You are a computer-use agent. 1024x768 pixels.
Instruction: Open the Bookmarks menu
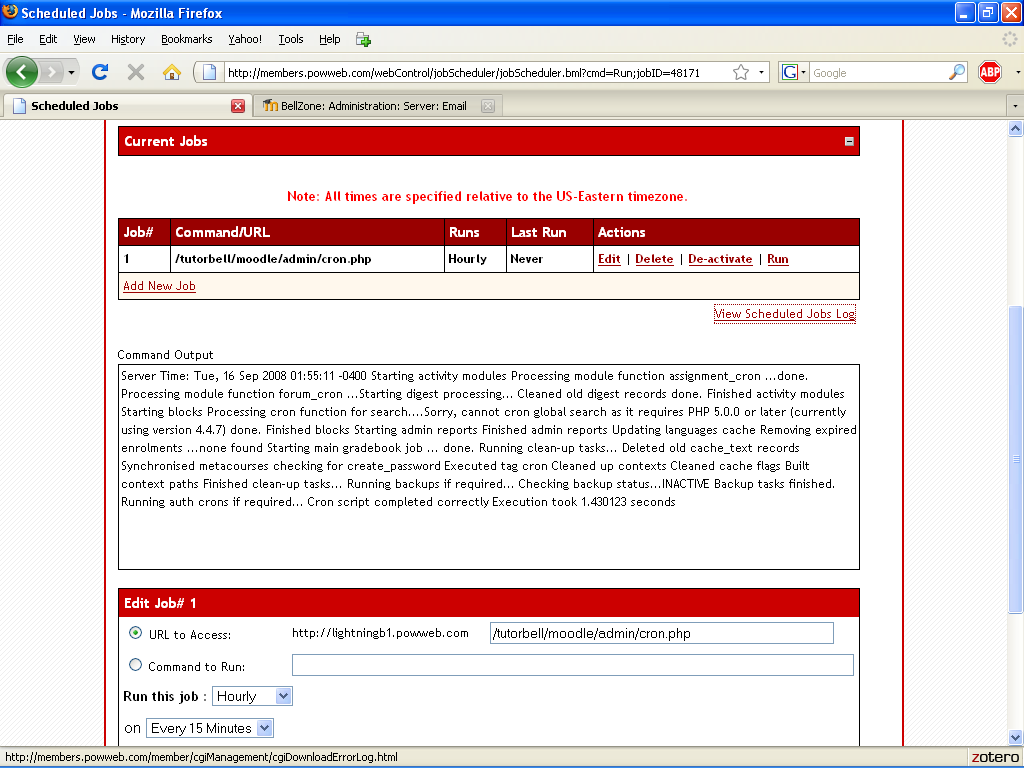(186, 39)
